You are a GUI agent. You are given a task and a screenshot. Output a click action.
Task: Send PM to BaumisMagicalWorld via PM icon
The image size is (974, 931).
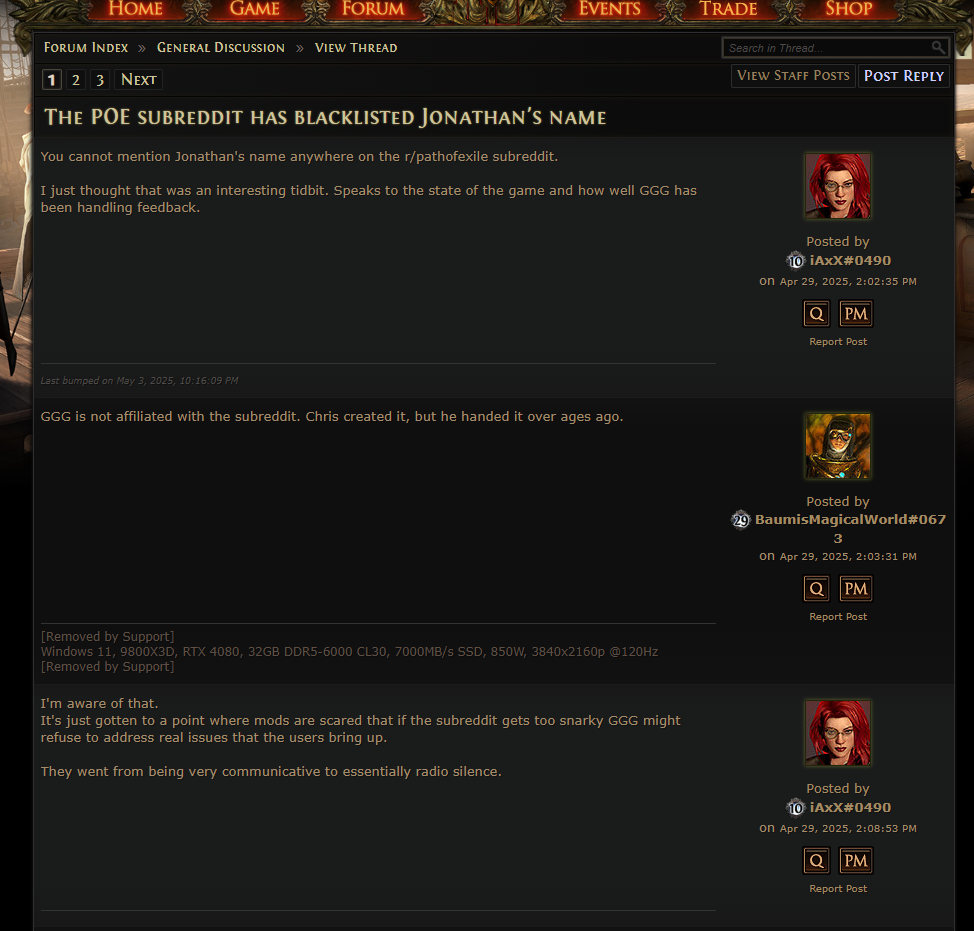coord(855,589)
